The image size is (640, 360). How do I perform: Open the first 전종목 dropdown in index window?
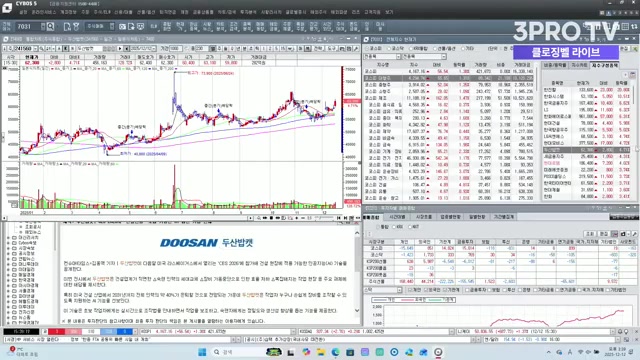[398, 57]
